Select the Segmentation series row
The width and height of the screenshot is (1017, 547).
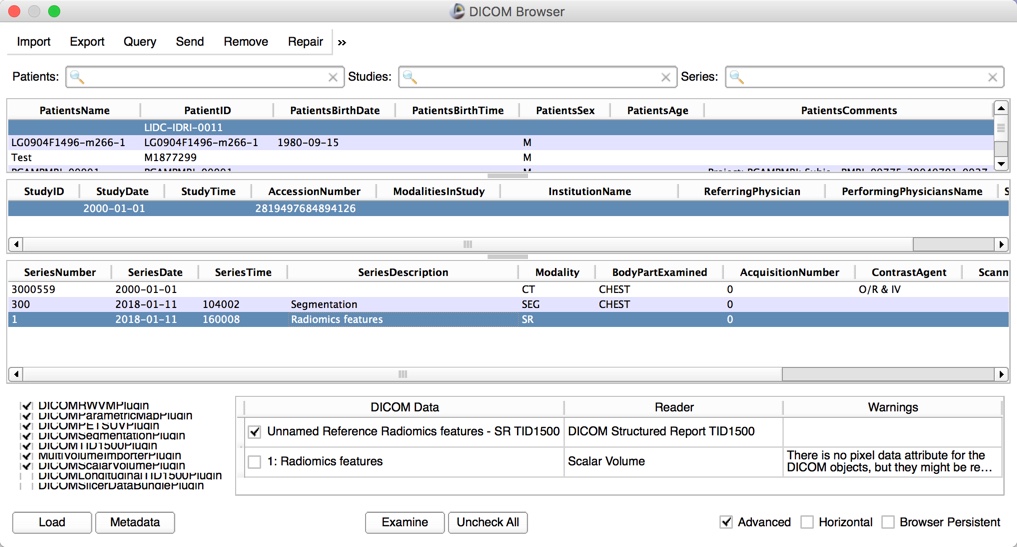point(508,304)
